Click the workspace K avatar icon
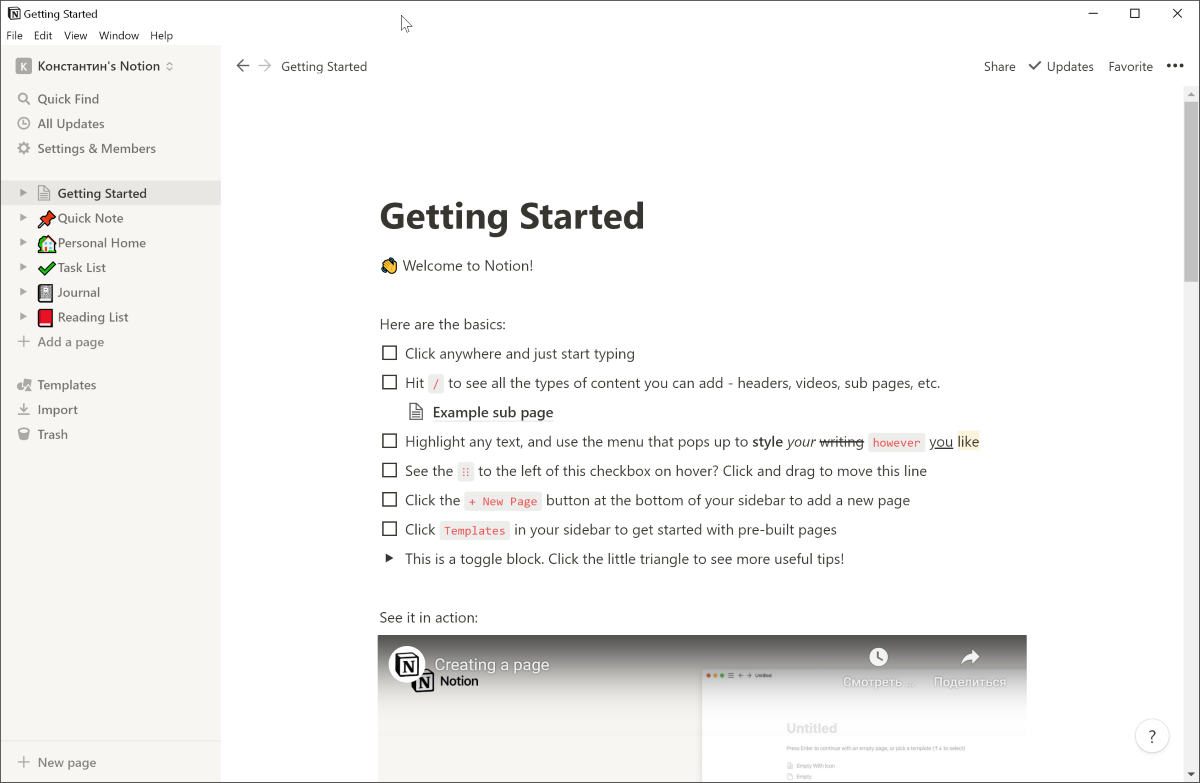This screenshot has width=1200, height=783. coord(24,66)
